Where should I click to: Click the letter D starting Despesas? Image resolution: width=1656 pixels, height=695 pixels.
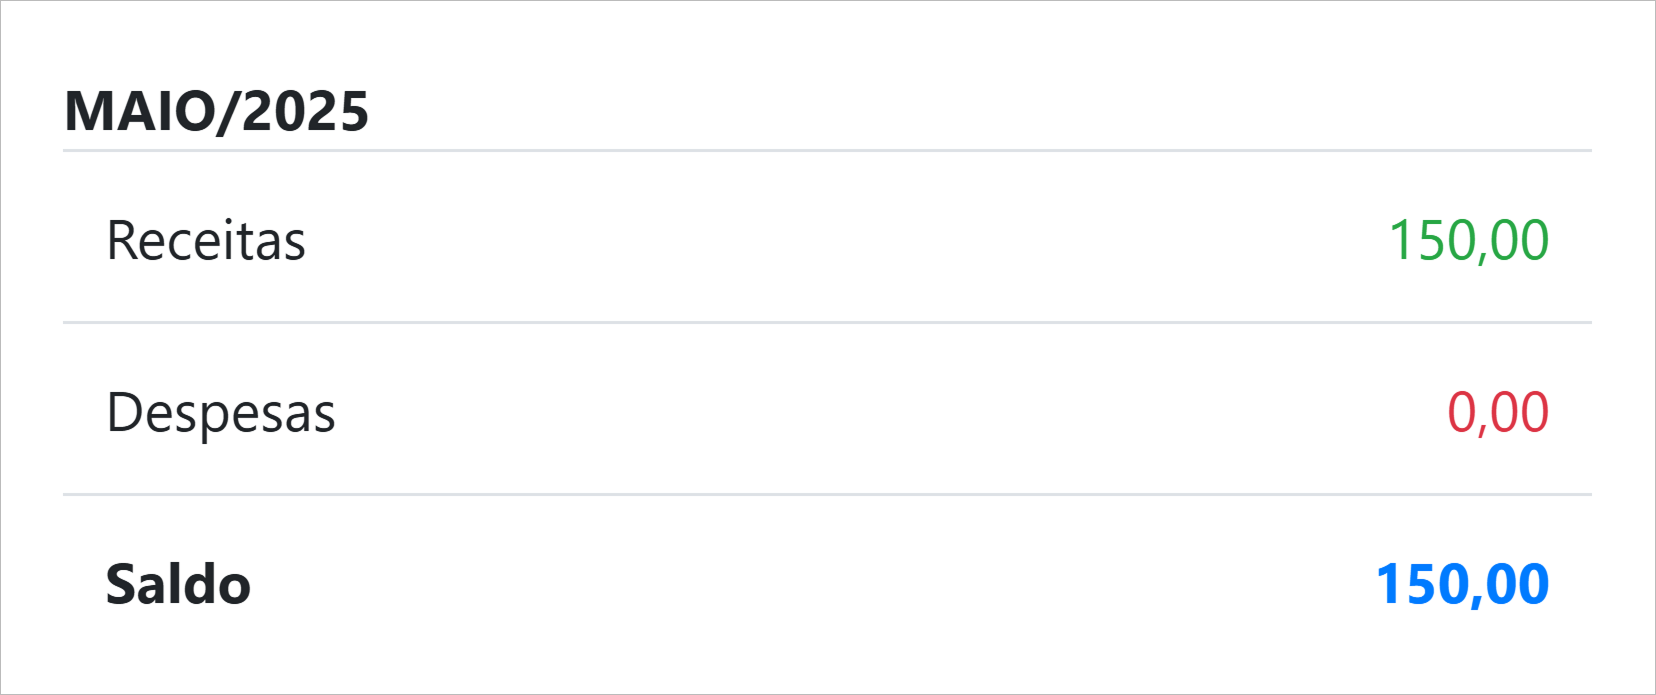coord(124,413)
